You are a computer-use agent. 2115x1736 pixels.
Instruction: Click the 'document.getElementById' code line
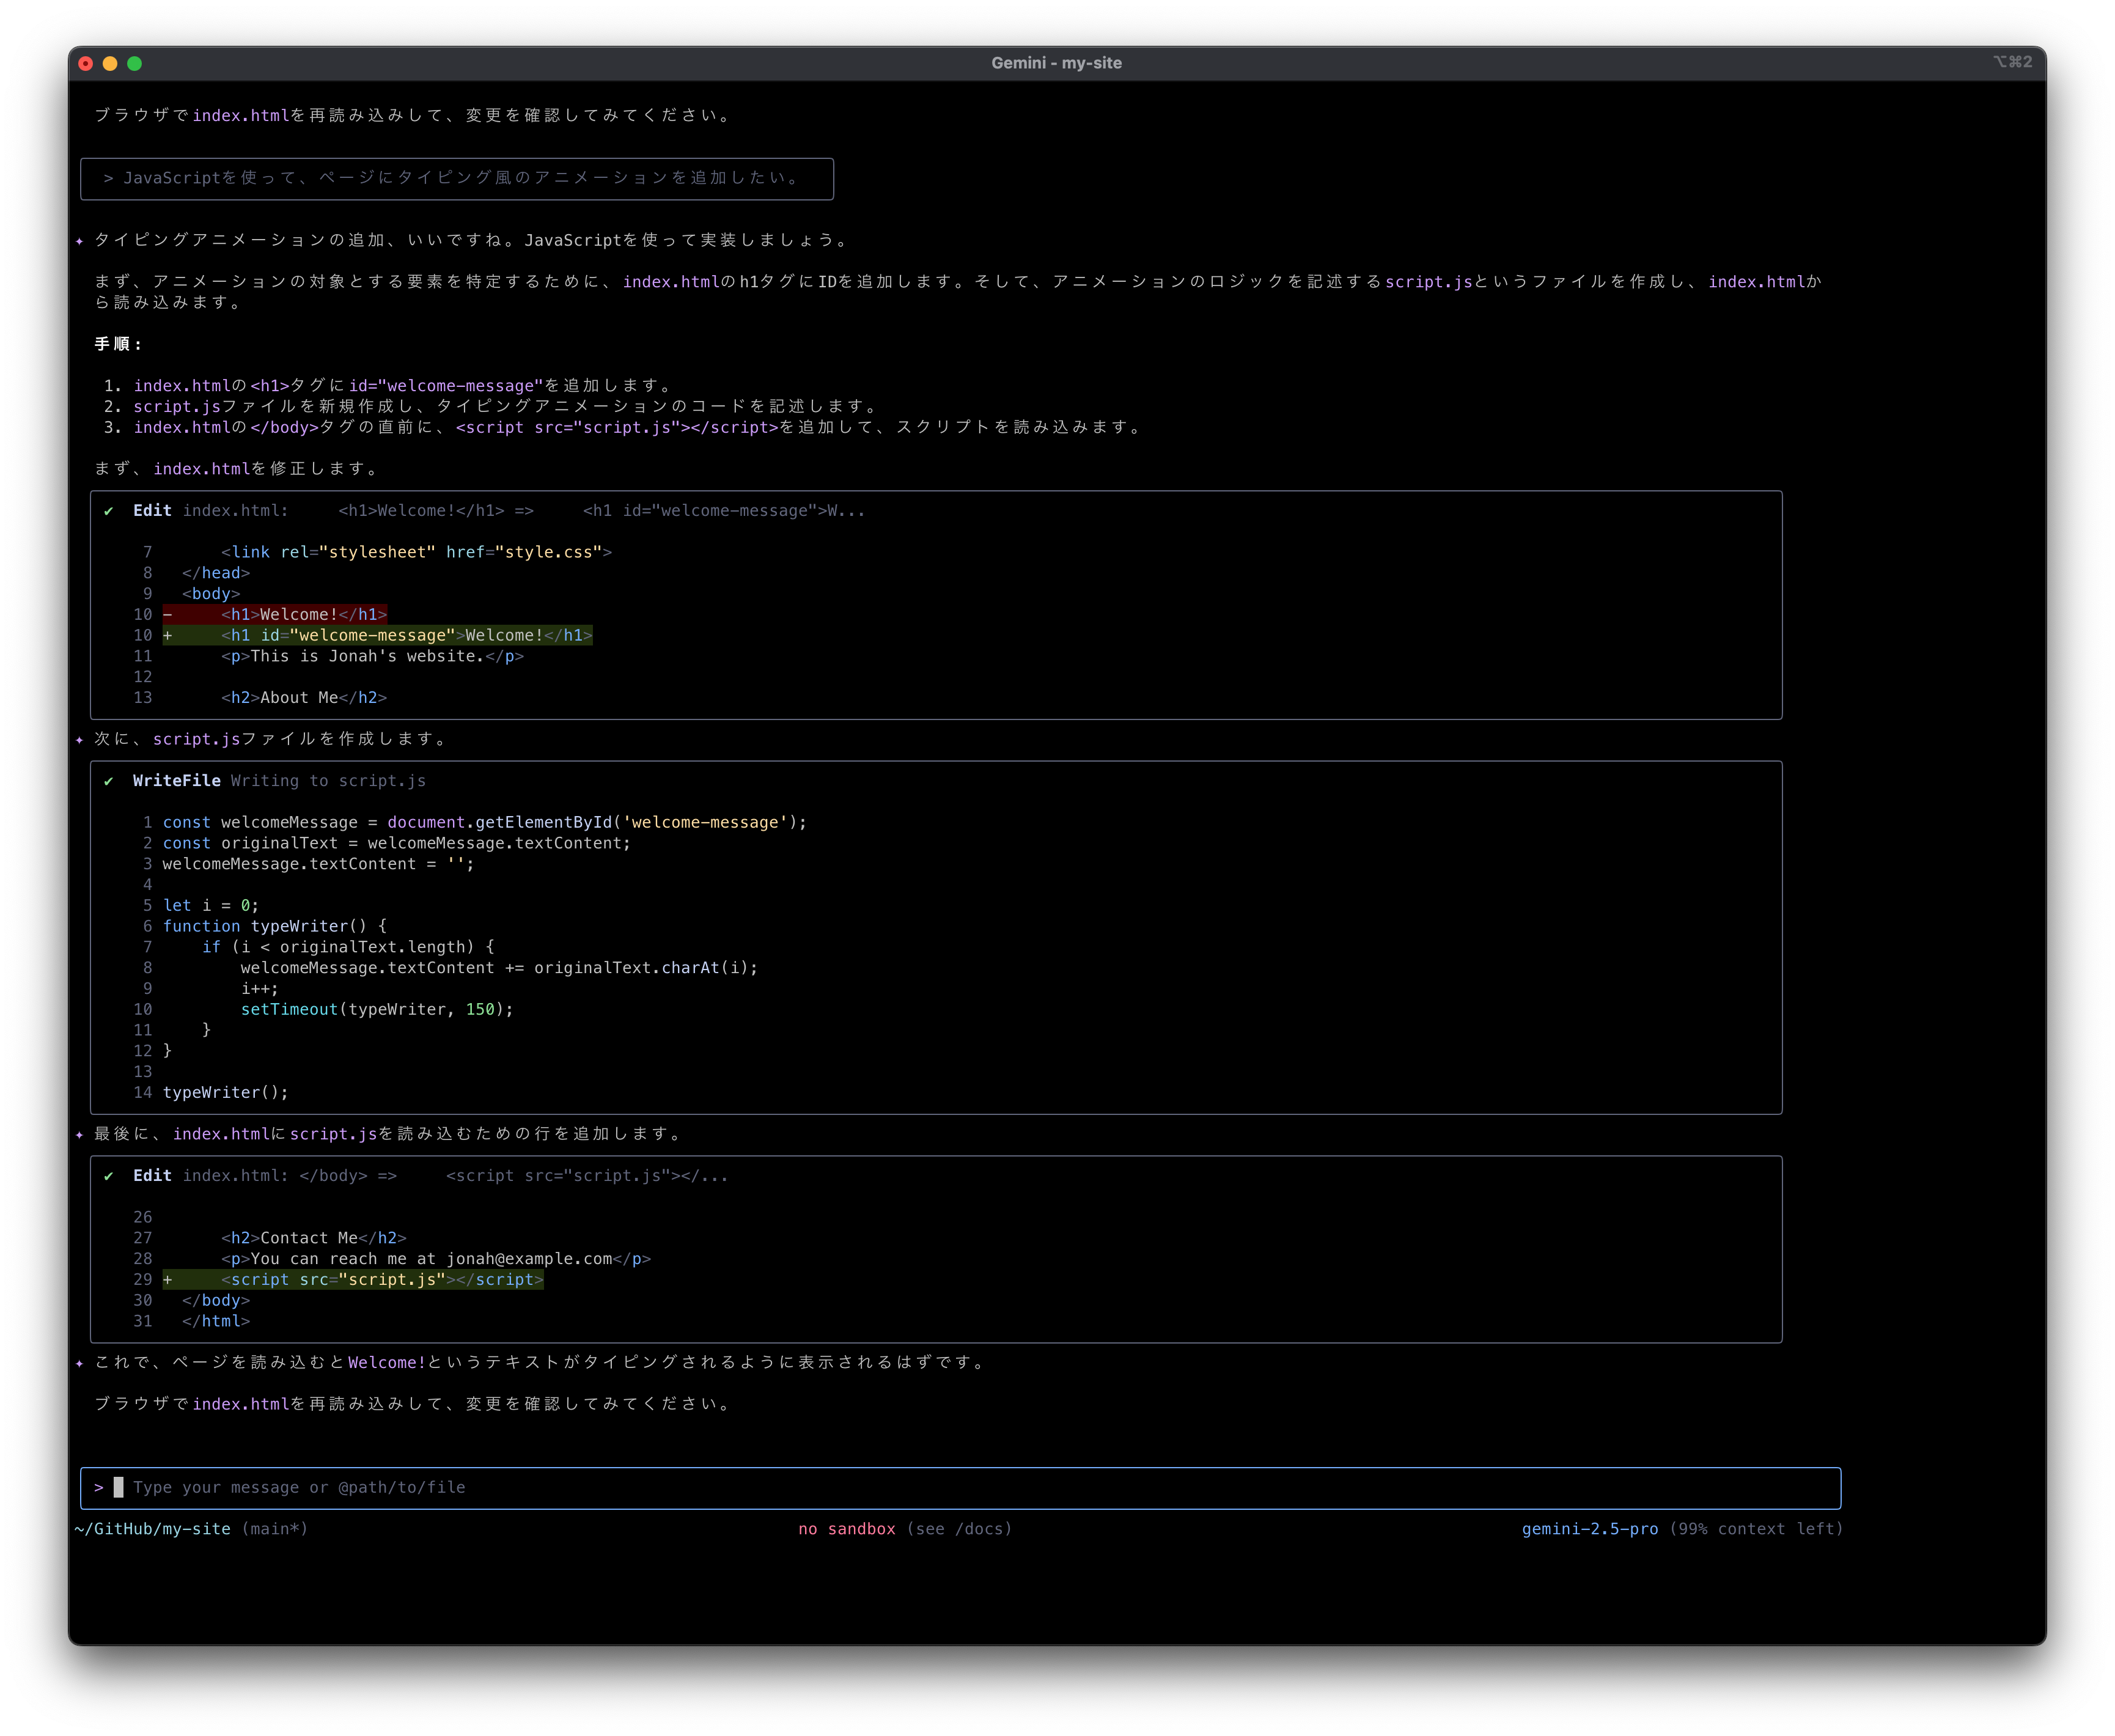click(484, 822)
